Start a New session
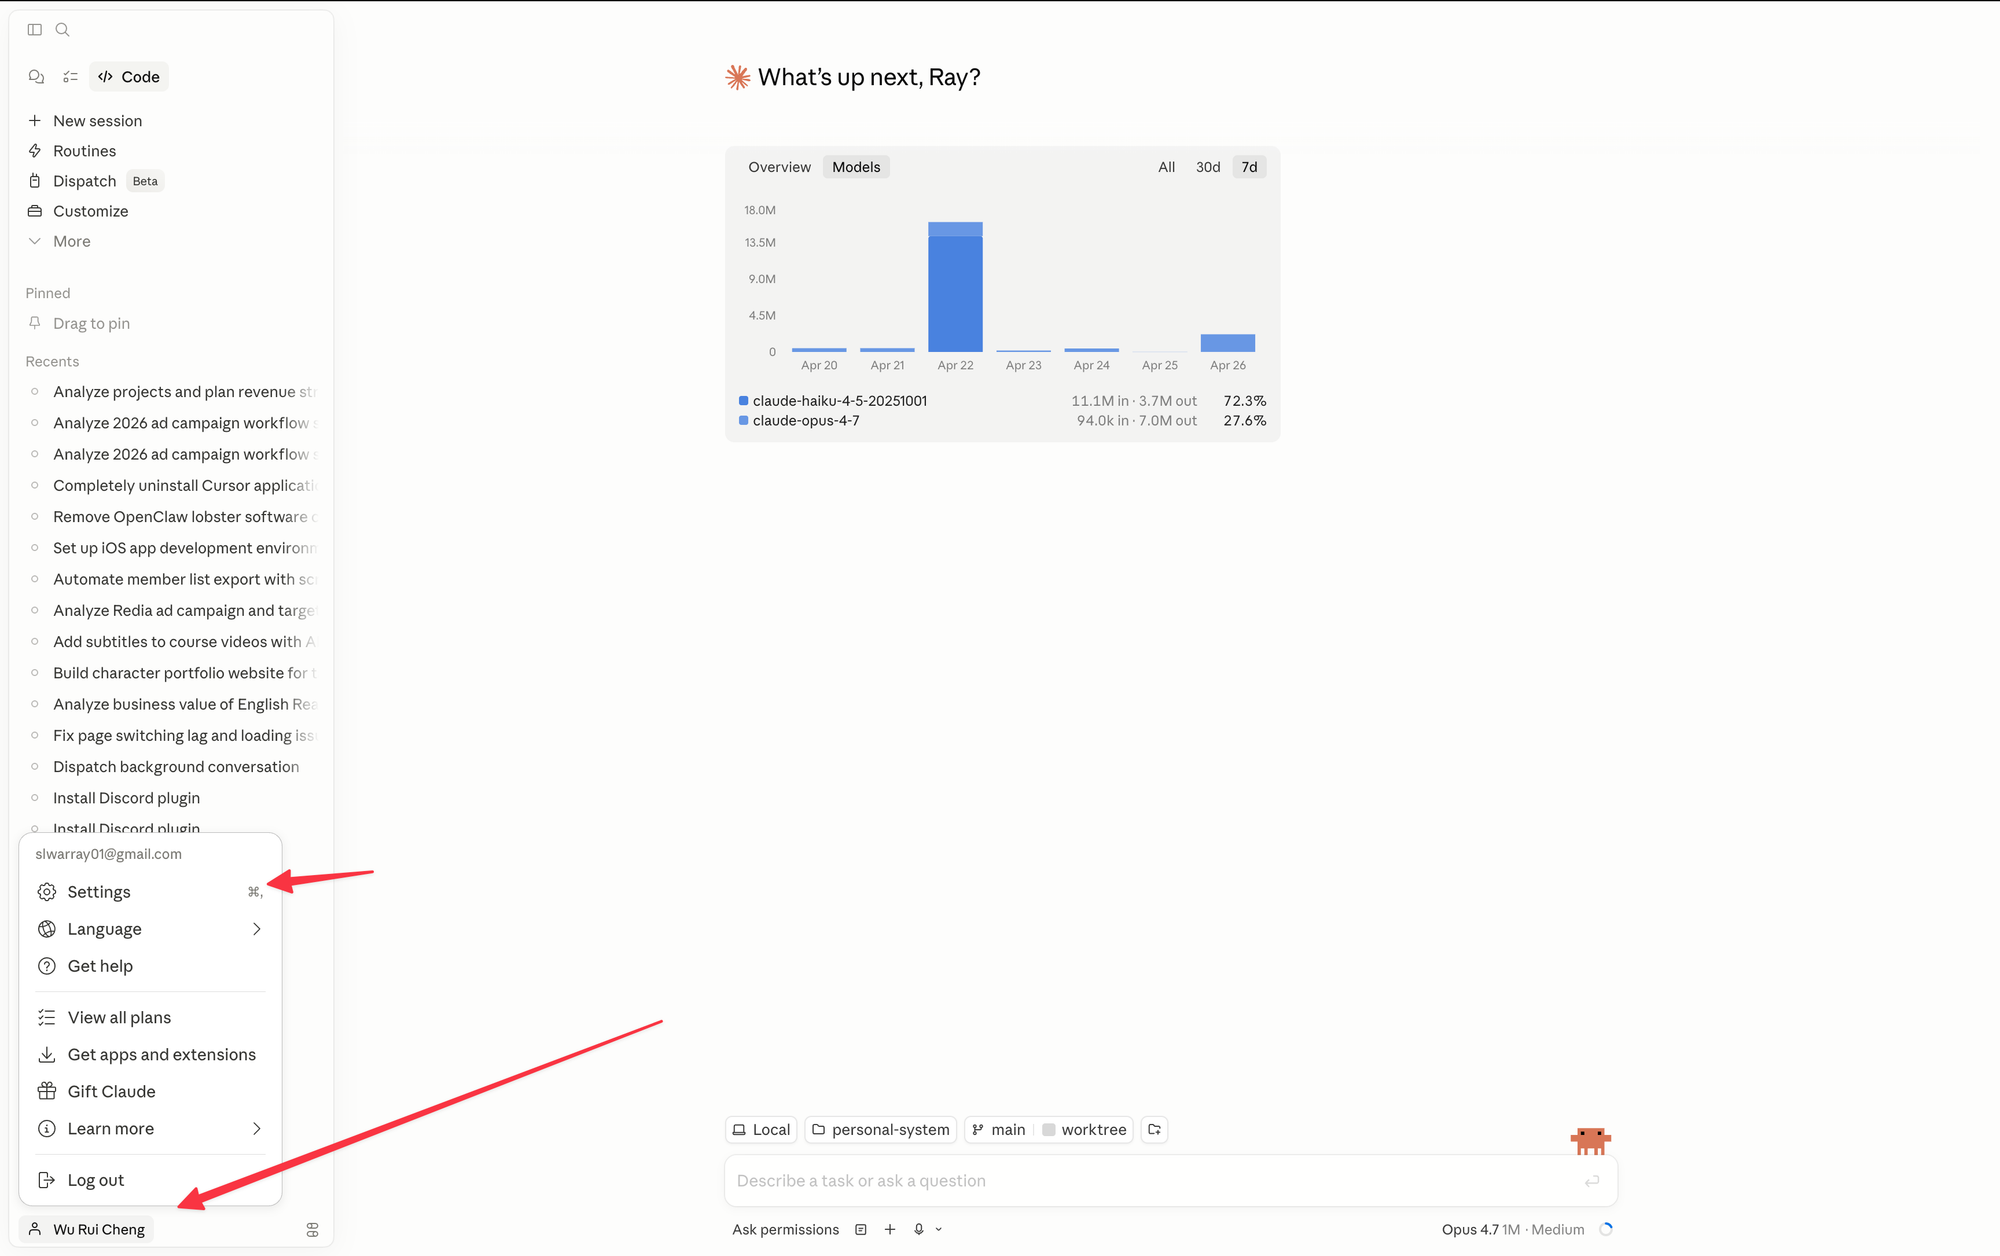Screen dimensions: 2000x1256 click(97, 121)
